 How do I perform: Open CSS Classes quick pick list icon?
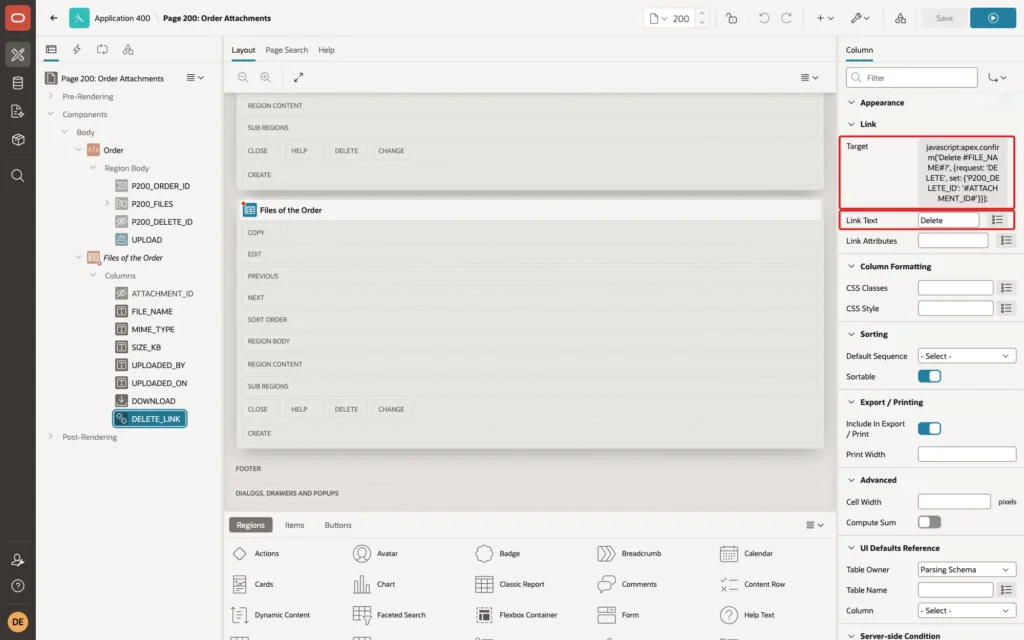[1006, 288]
